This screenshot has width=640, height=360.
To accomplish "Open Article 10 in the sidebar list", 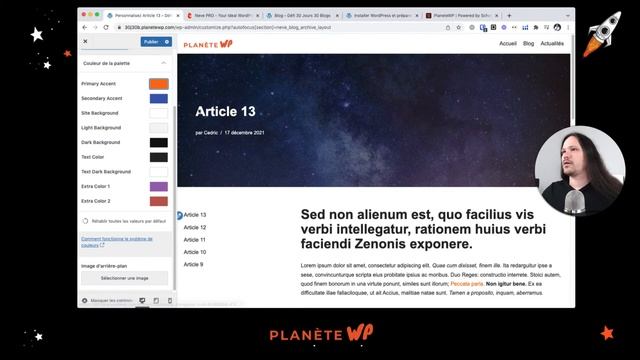I will pos(195,252).
